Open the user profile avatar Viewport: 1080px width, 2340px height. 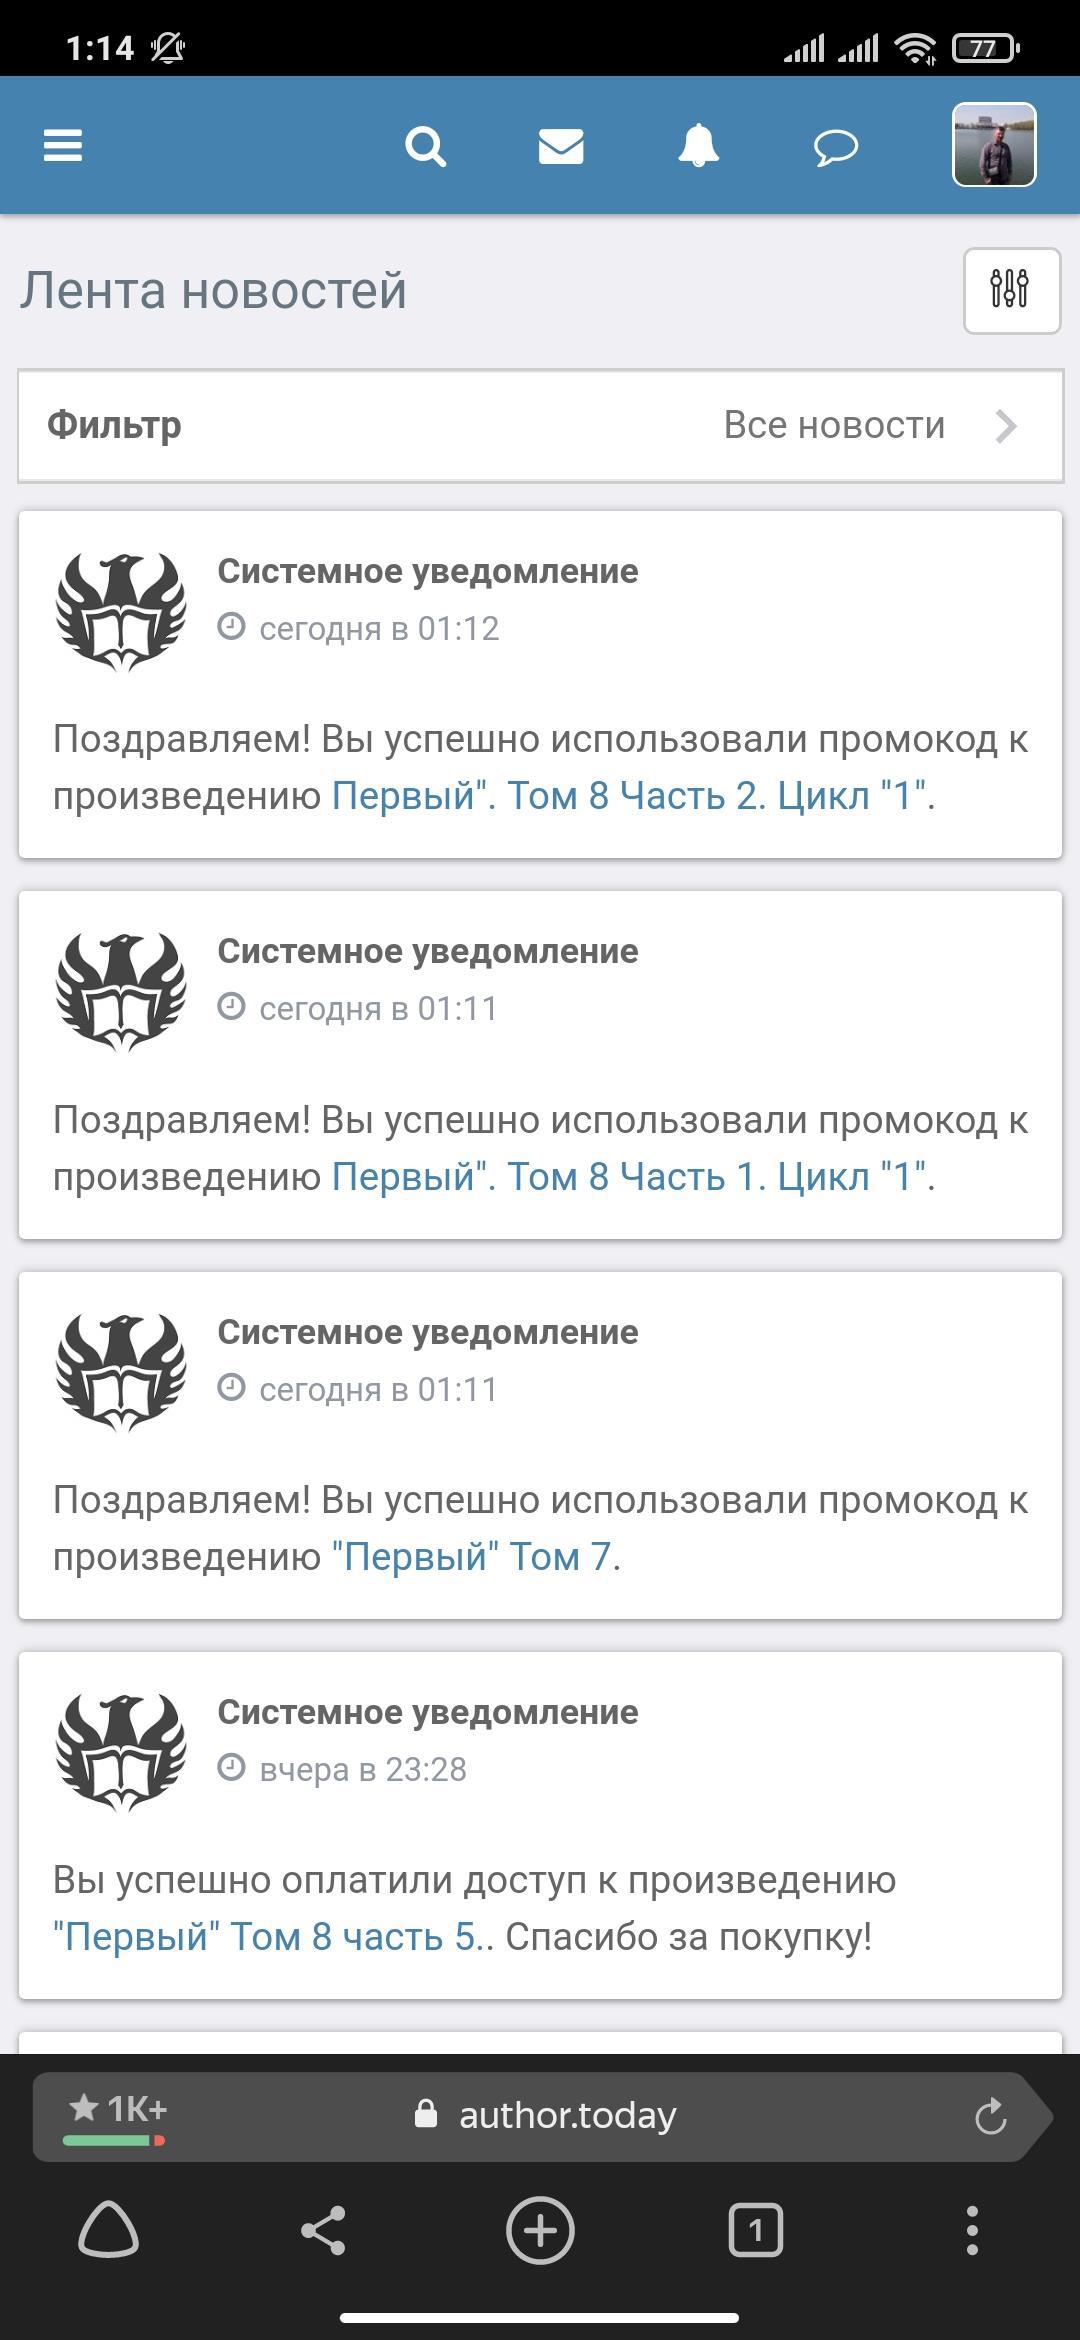click(994, 145)
